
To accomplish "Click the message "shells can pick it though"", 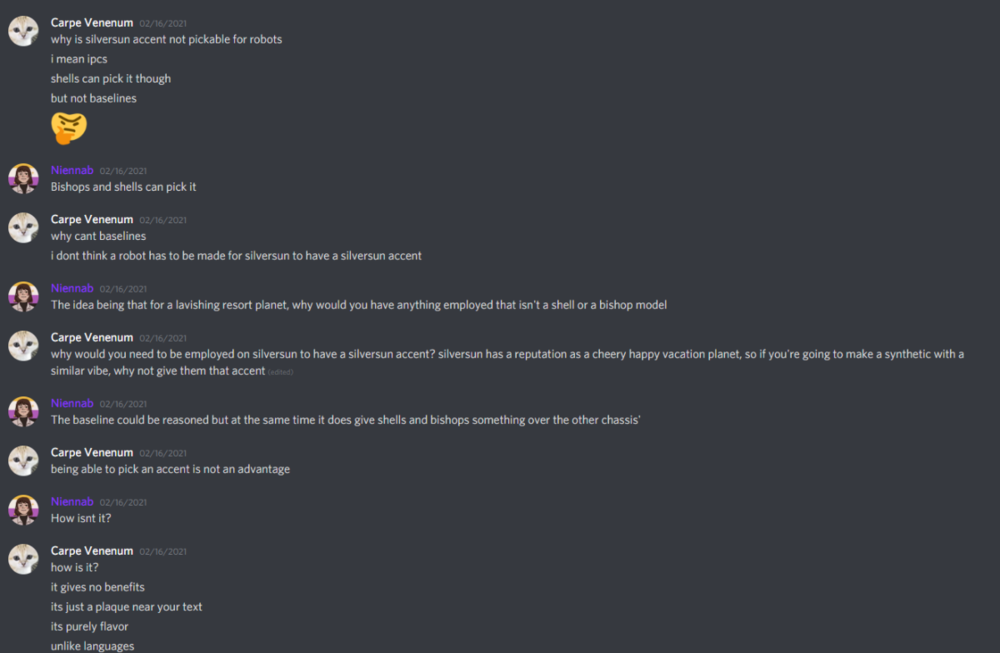I will click(x=111, y=79).
